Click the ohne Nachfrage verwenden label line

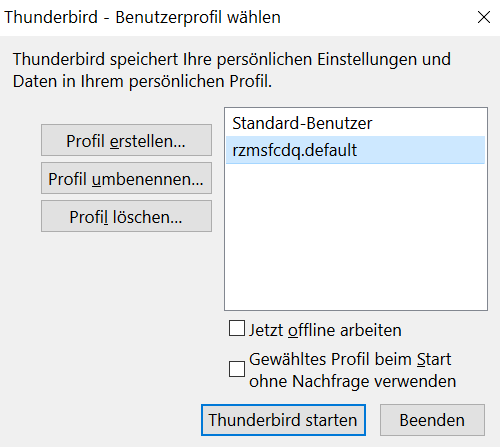[353, 381]
